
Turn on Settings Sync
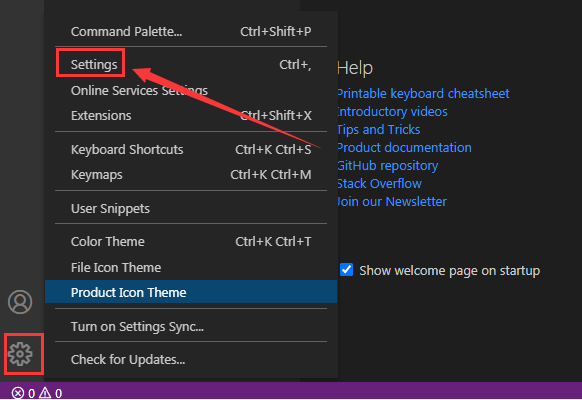[191, 327]
